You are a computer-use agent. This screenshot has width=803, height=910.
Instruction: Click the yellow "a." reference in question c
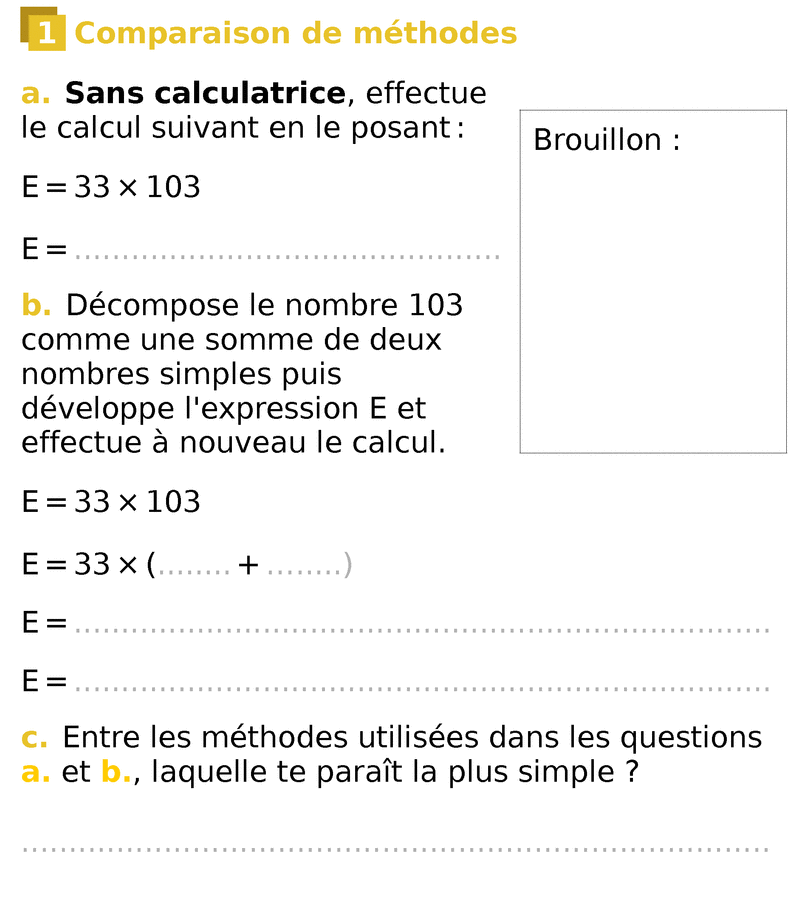(x=35, y=773)
